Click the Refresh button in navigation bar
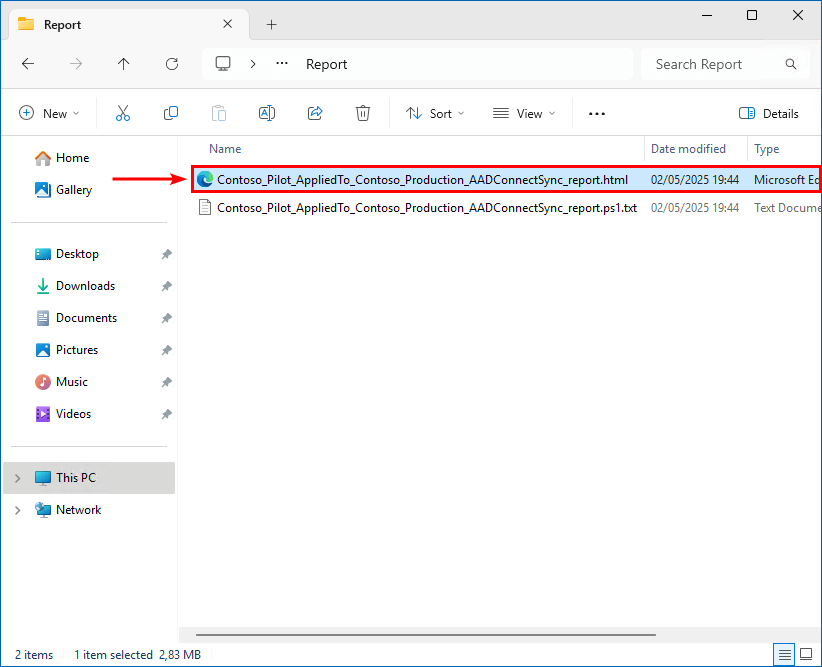822x667 pixels. [x=172, y=64]
